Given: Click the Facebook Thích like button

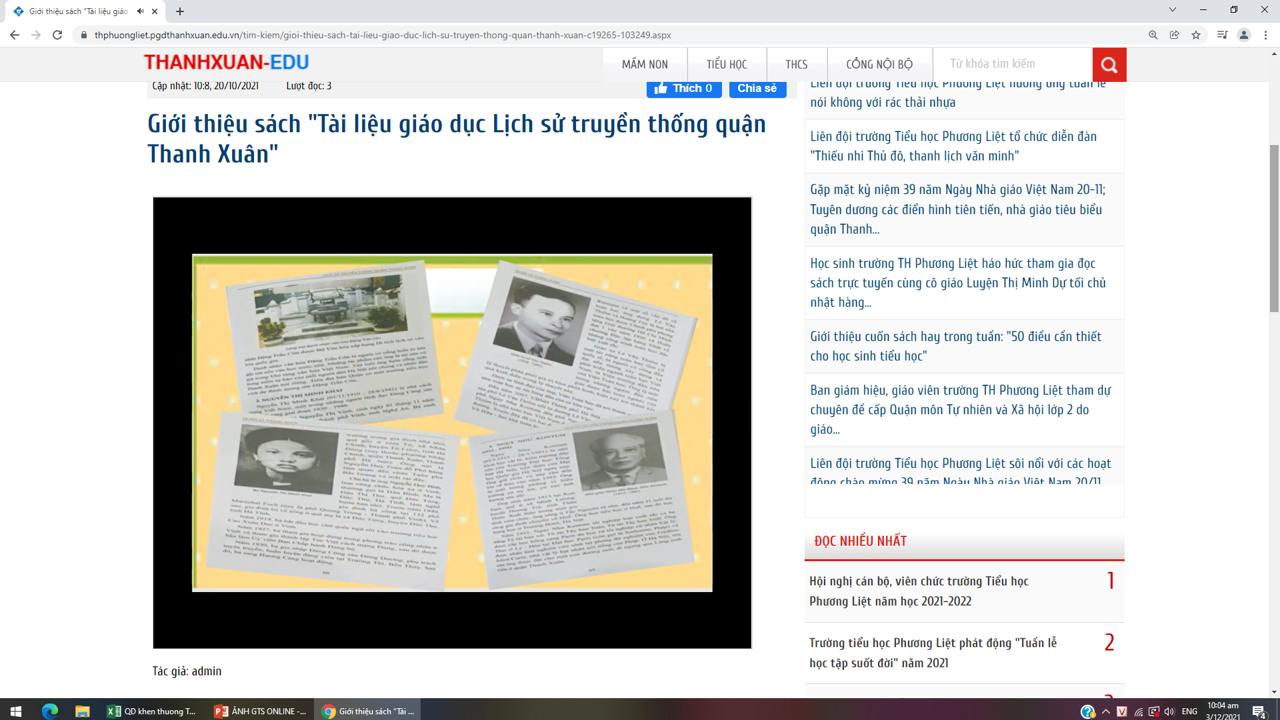Looking at the screenshot, I should (684, 88).
